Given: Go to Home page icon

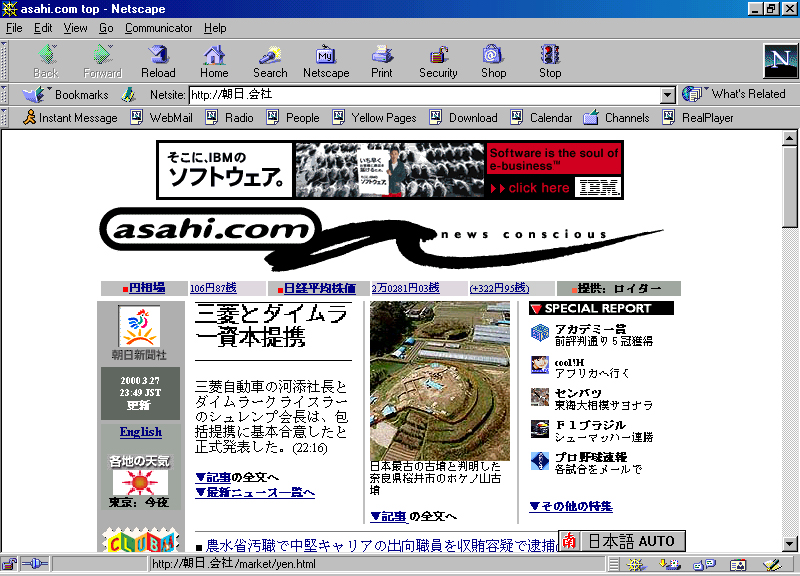Looking at the screenshot, I should point(214,59).
